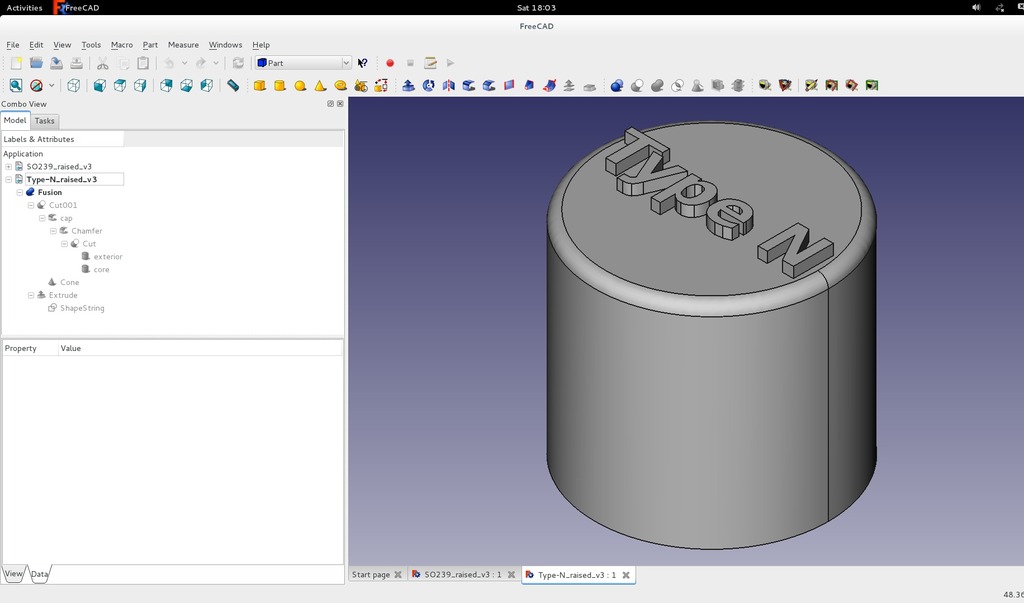Open the Measure menu
Viewport: 1024px width, 603px height.
click(183, 45)
